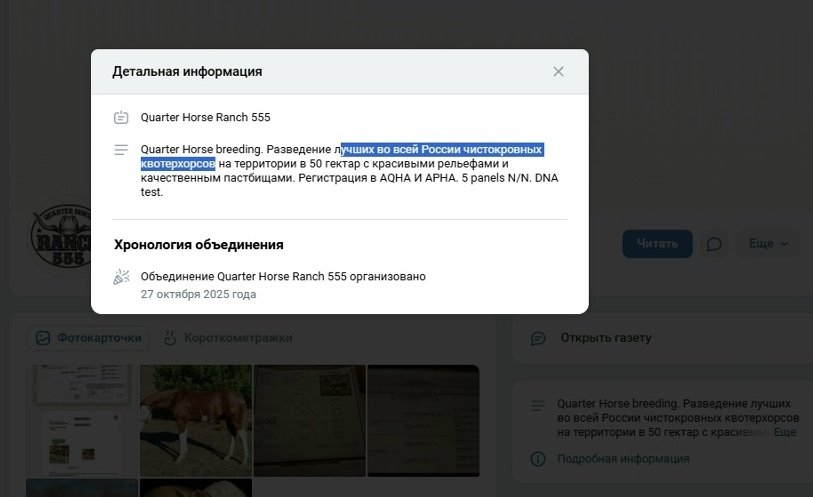Open the first document photo thumbnail

82,420
